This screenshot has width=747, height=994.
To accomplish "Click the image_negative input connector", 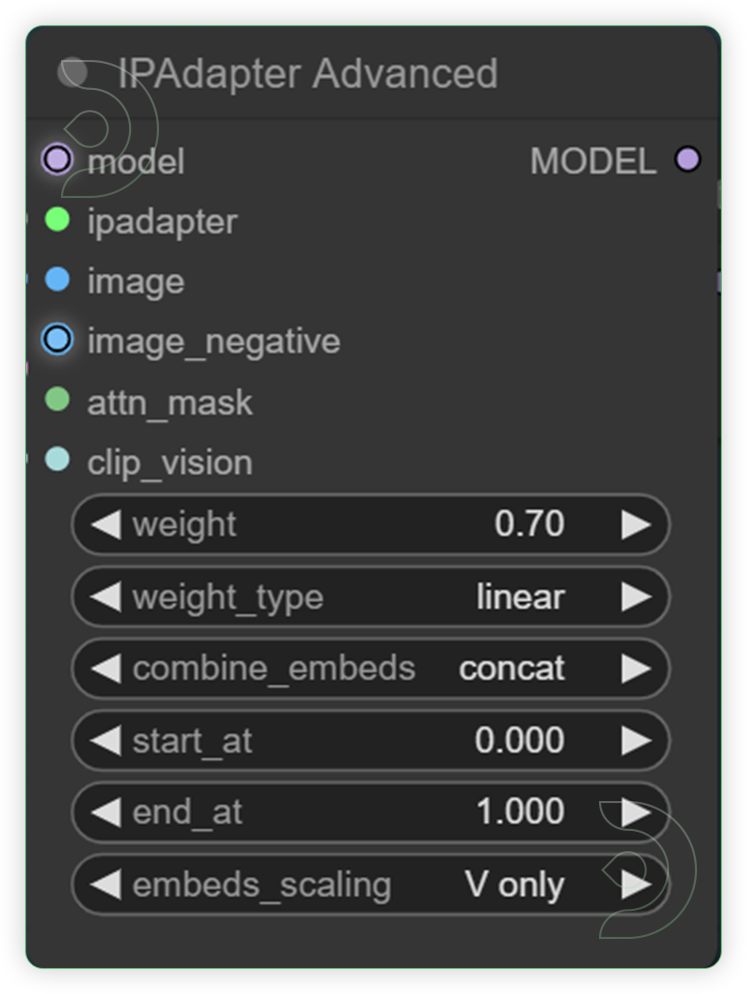I will (57, 340).
